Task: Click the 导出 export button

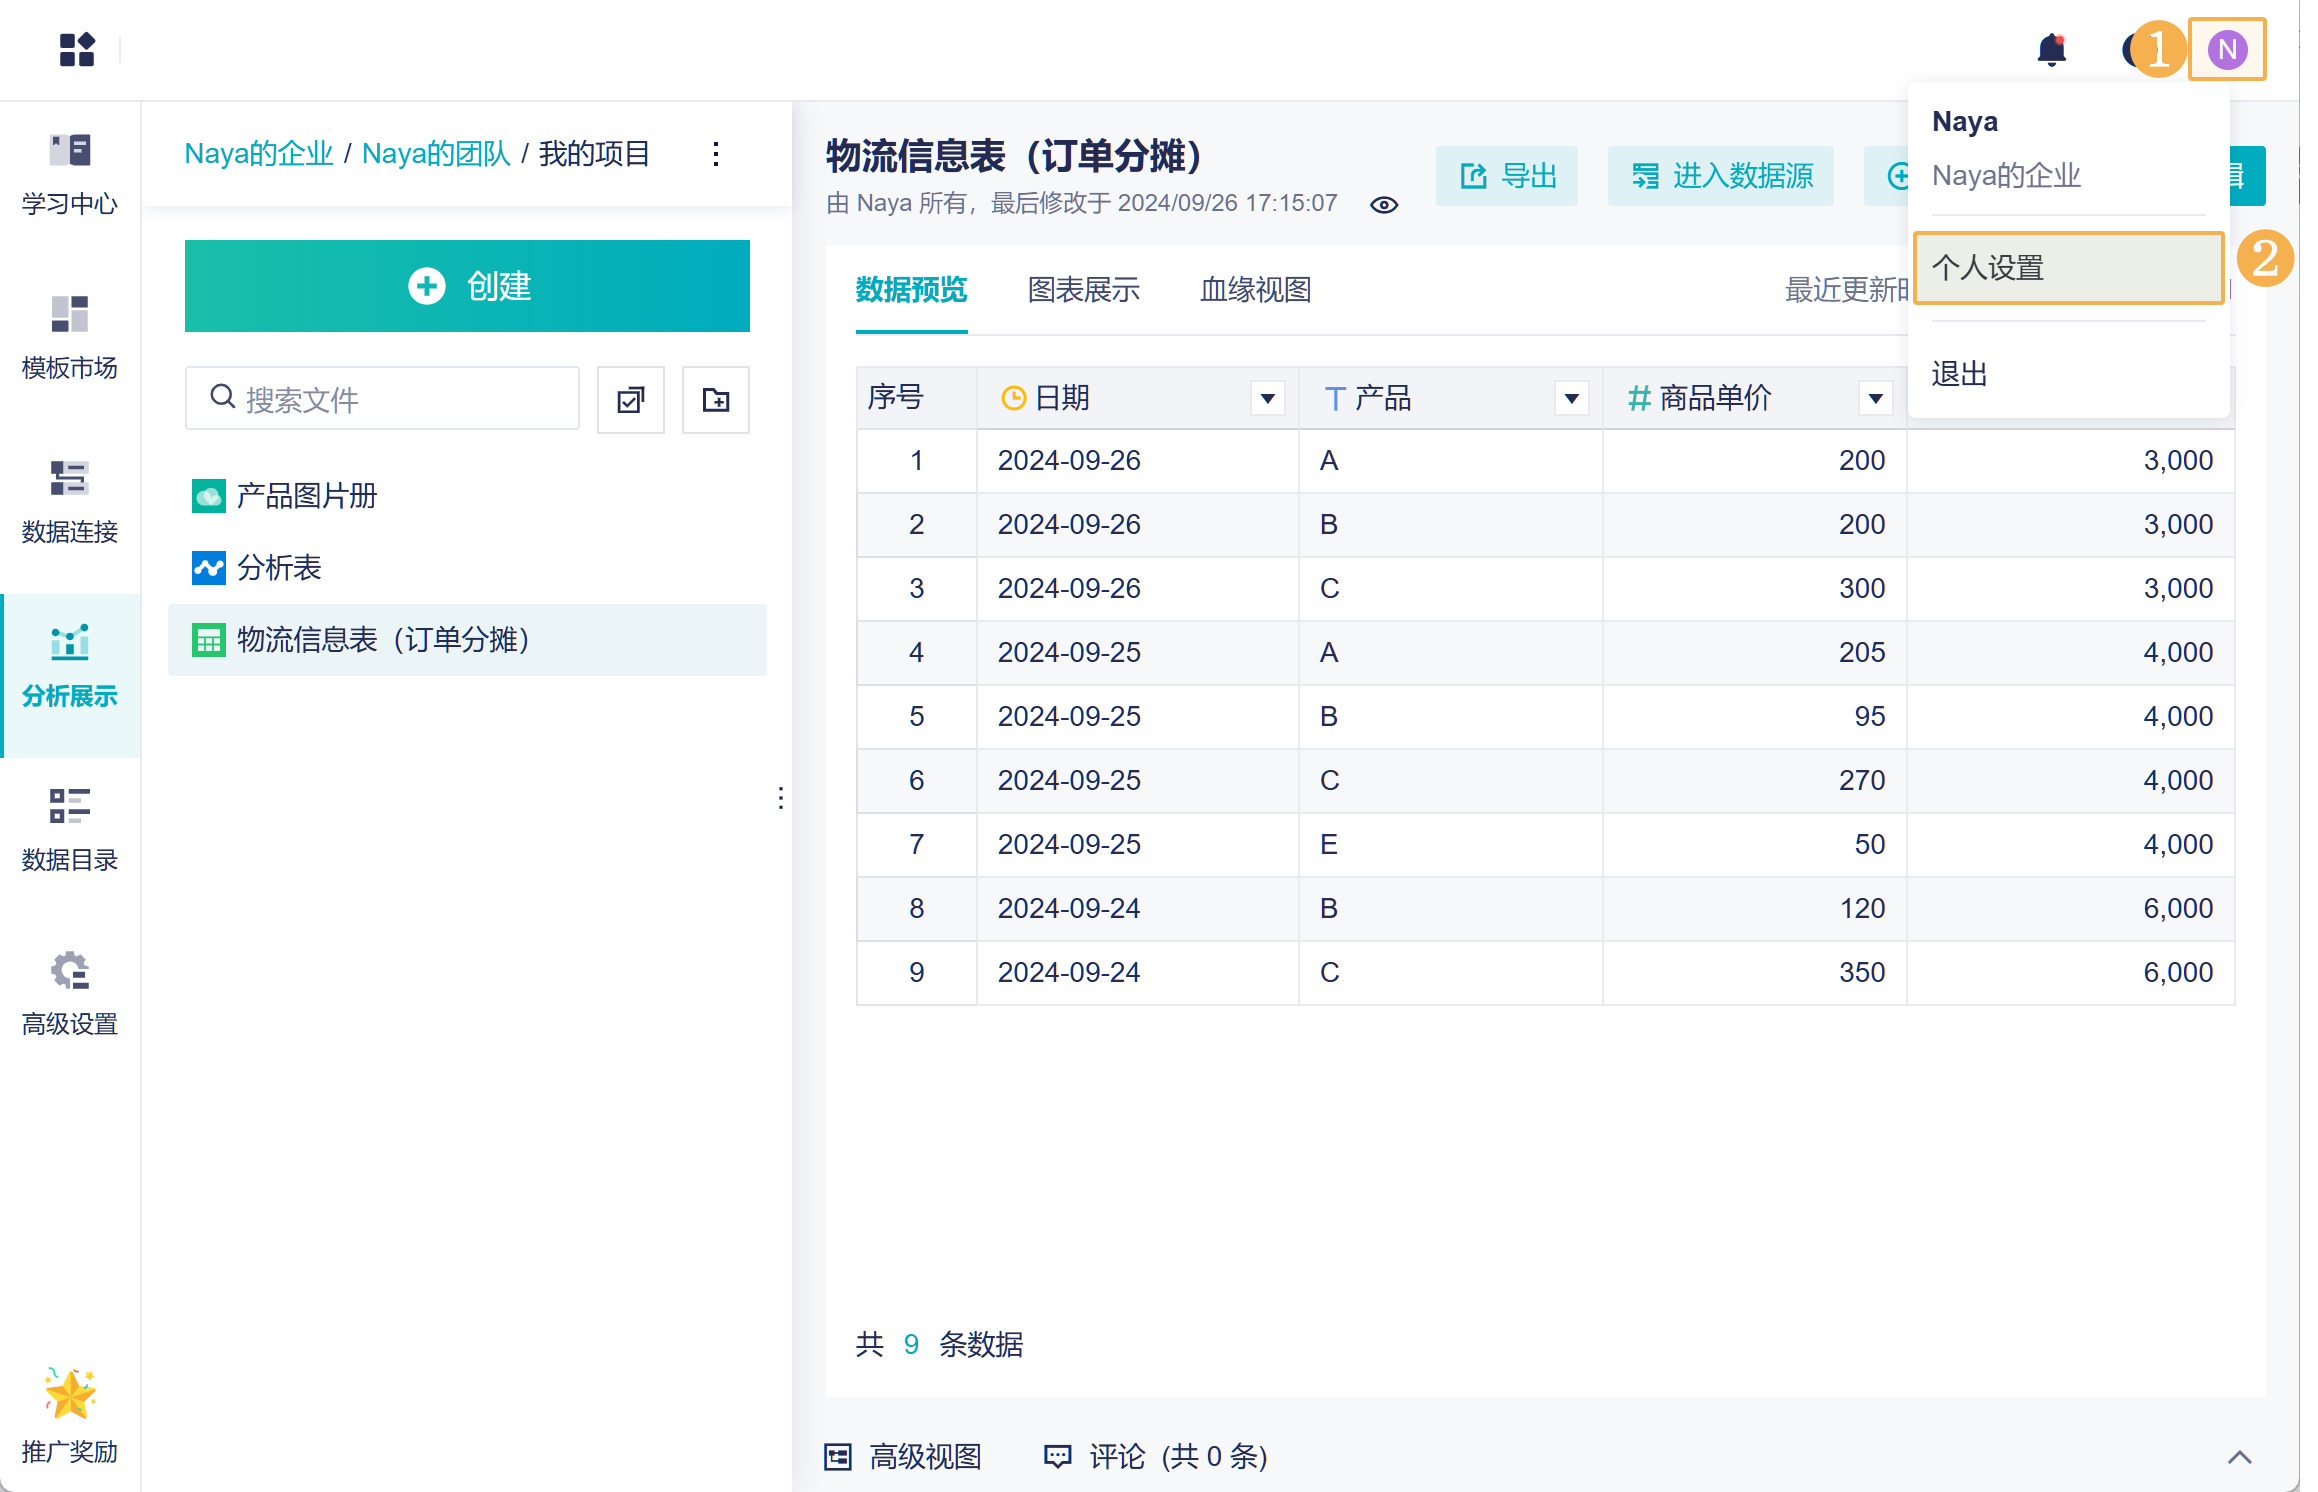Action: click(1507, 176)
